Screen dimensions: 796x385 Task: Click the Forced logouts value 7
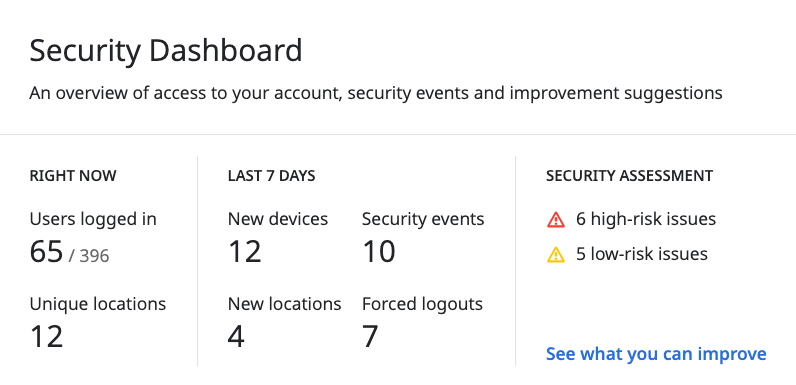click(x=370, y=336)
